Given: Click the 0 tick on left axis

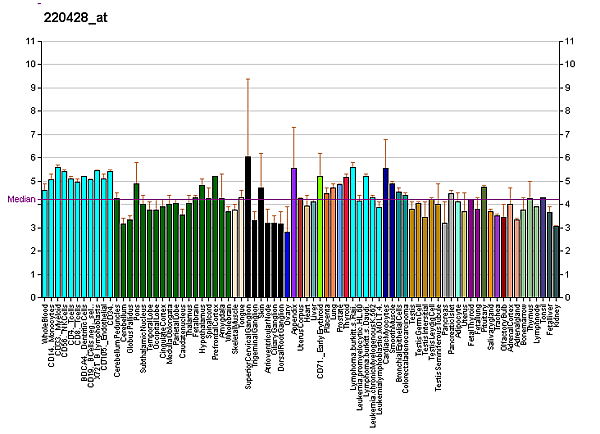Looking at the screenshot, I should tap(32, 298).
